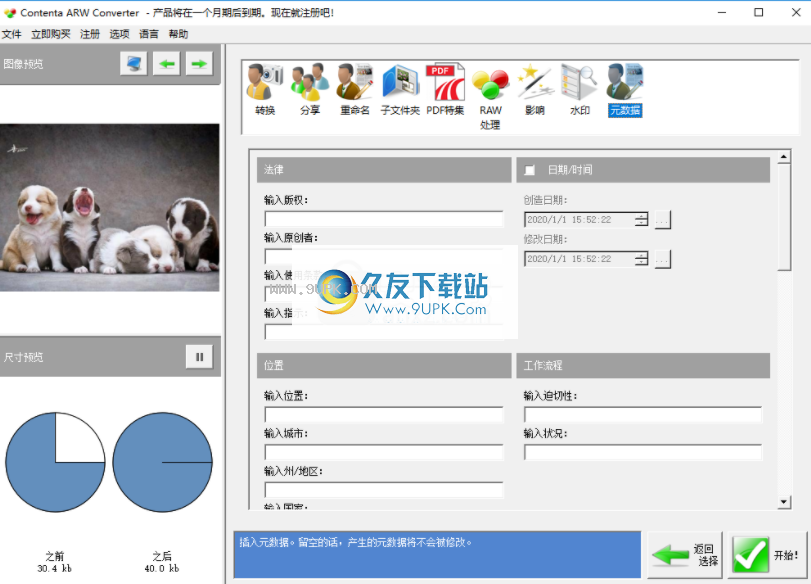Open the 帮助 menu
This screenshot has height=584, width=811.
pos(178,34)
